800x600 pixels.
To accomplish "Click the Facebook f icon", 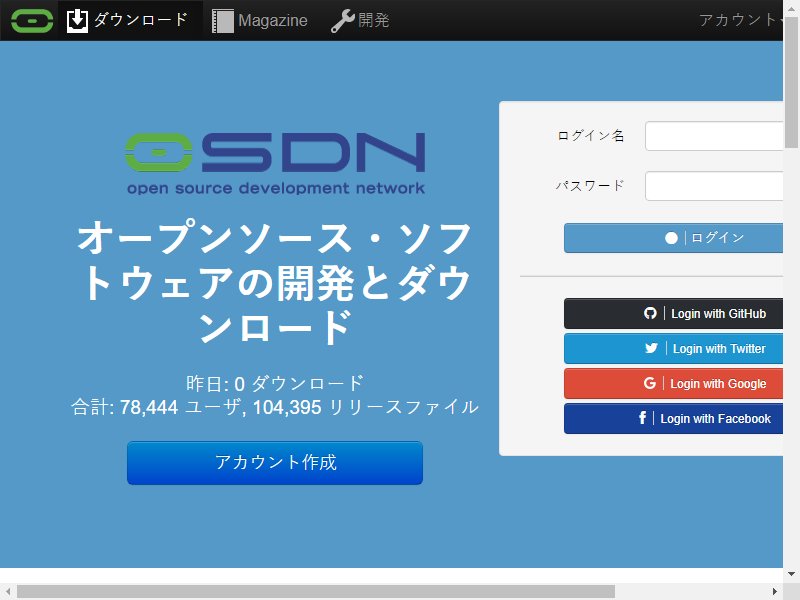I will [x=642, y=418].
